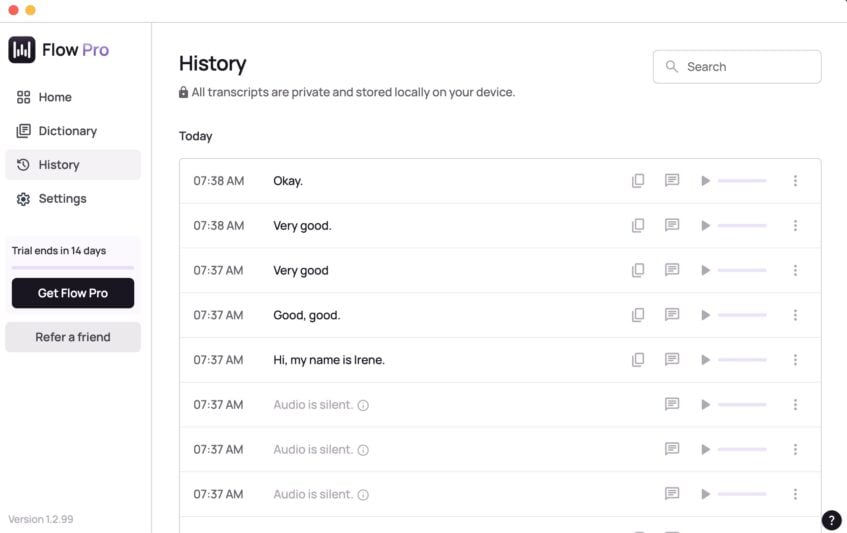Viewport: 847px width, 533px height.
Task: Open note icon for third 'Audio is silent' row
Action: [x=672, y=494]
